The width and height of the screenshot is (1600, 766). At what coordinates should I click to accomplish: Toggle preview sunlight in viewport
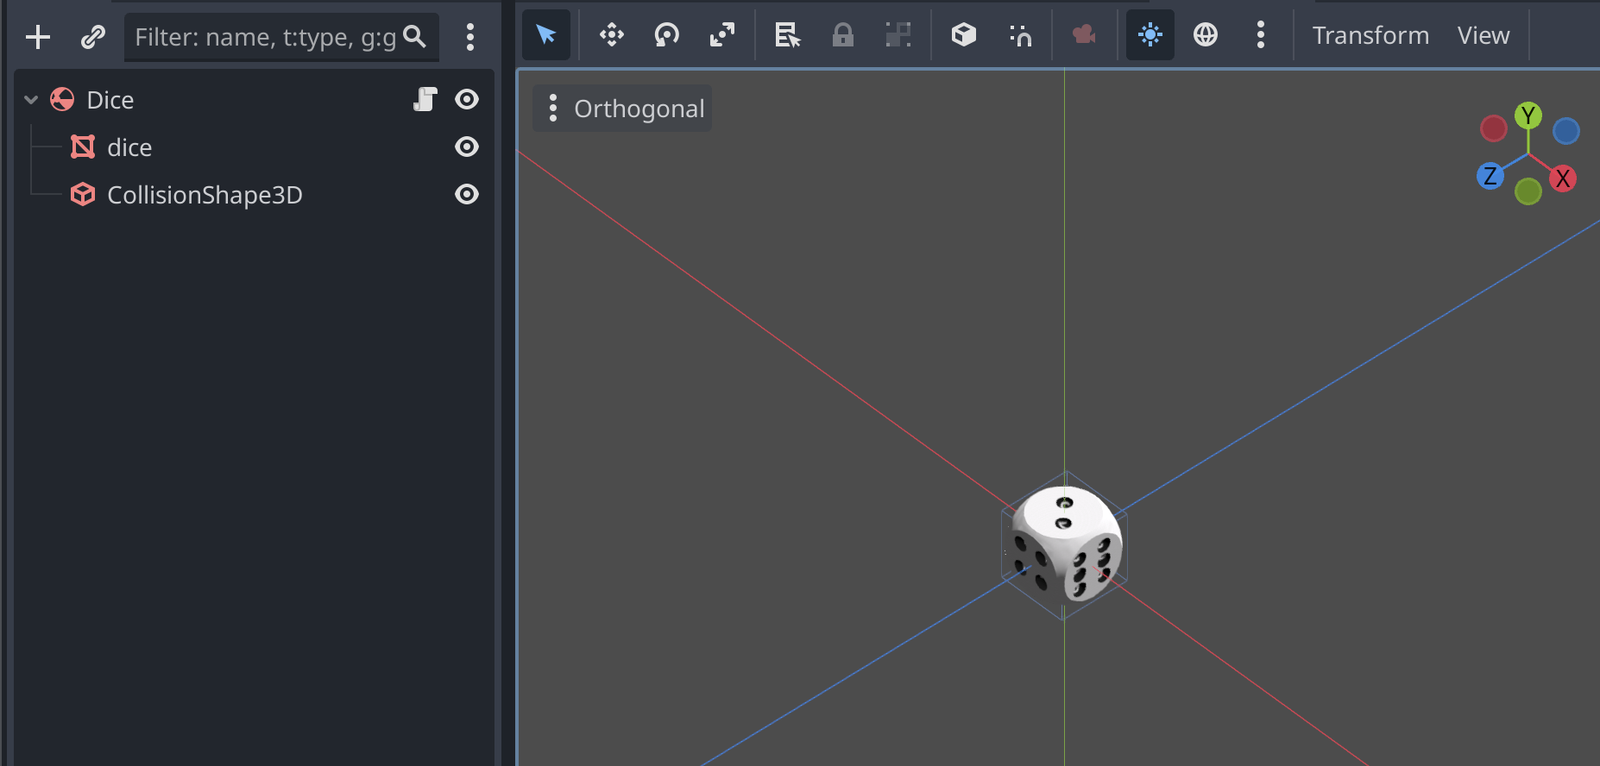(1150, 35)
